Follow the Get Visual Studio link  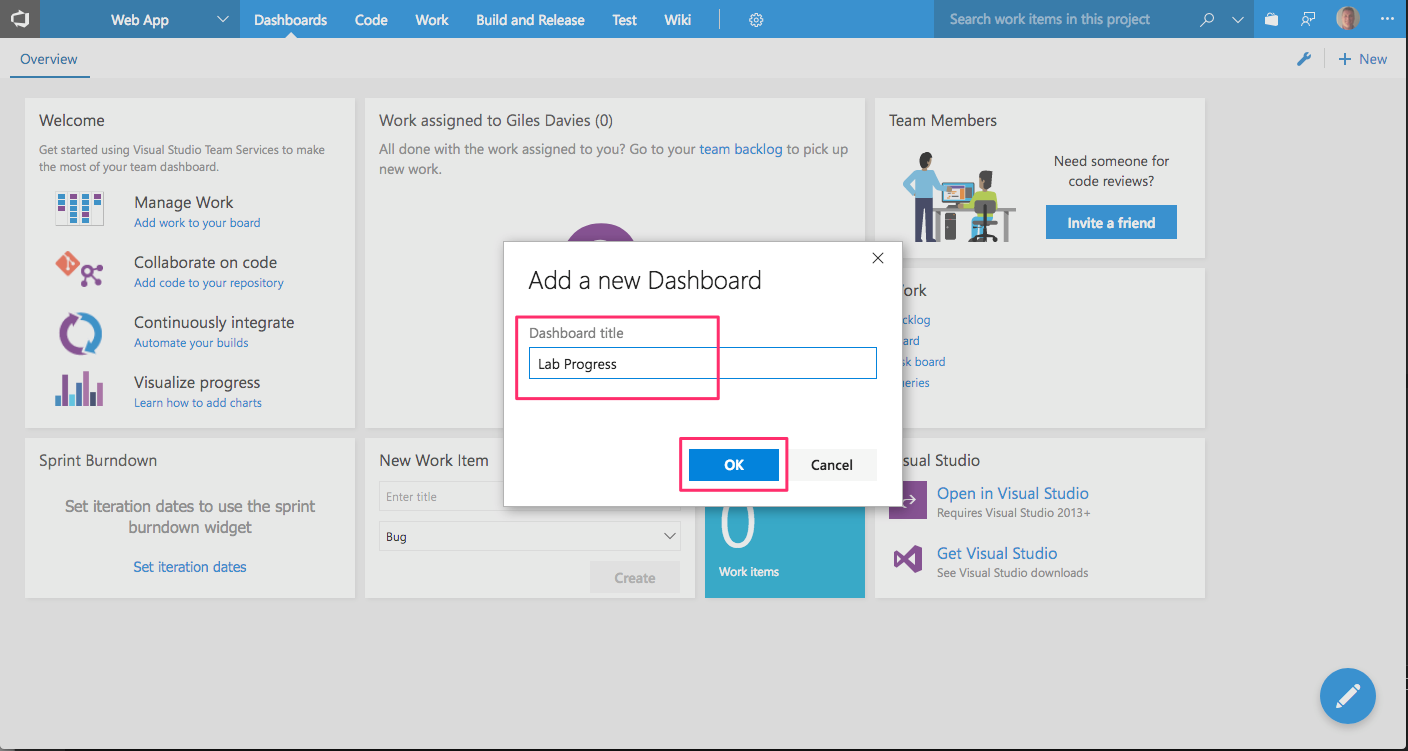click(x=997, y=553)
